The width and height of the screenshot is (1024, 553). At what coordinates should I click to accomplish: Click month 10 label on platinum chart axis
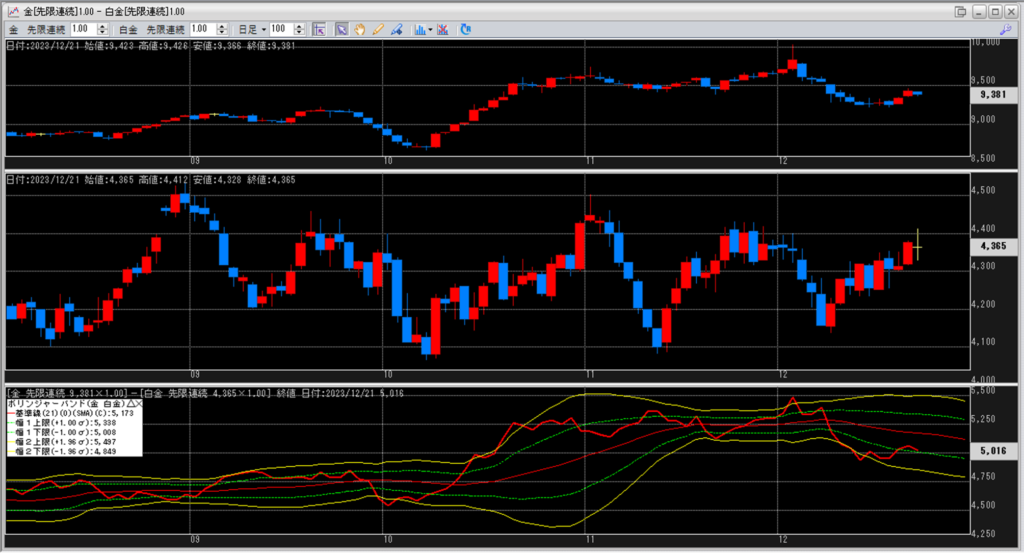(388, 375)
